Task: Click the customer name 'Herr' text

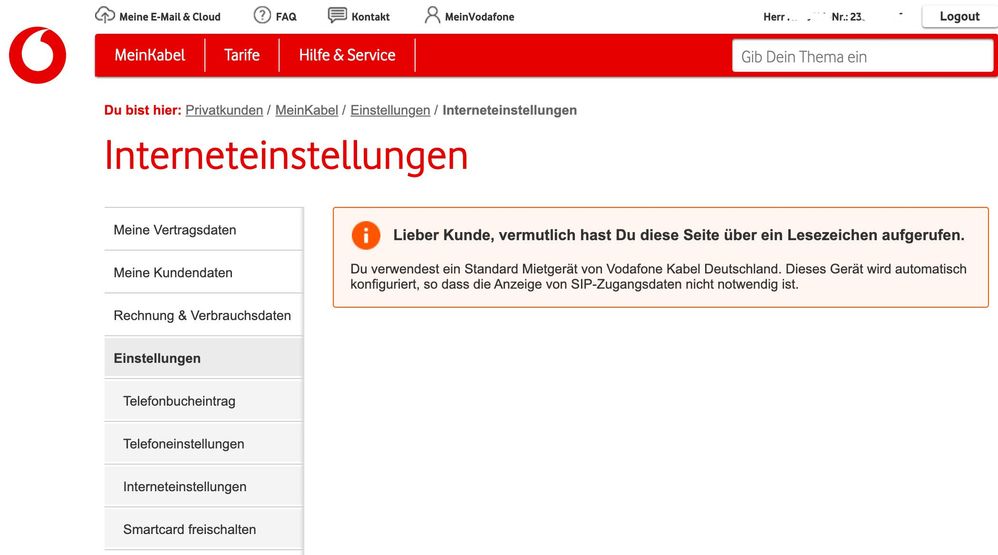Action: pos(773,17)
